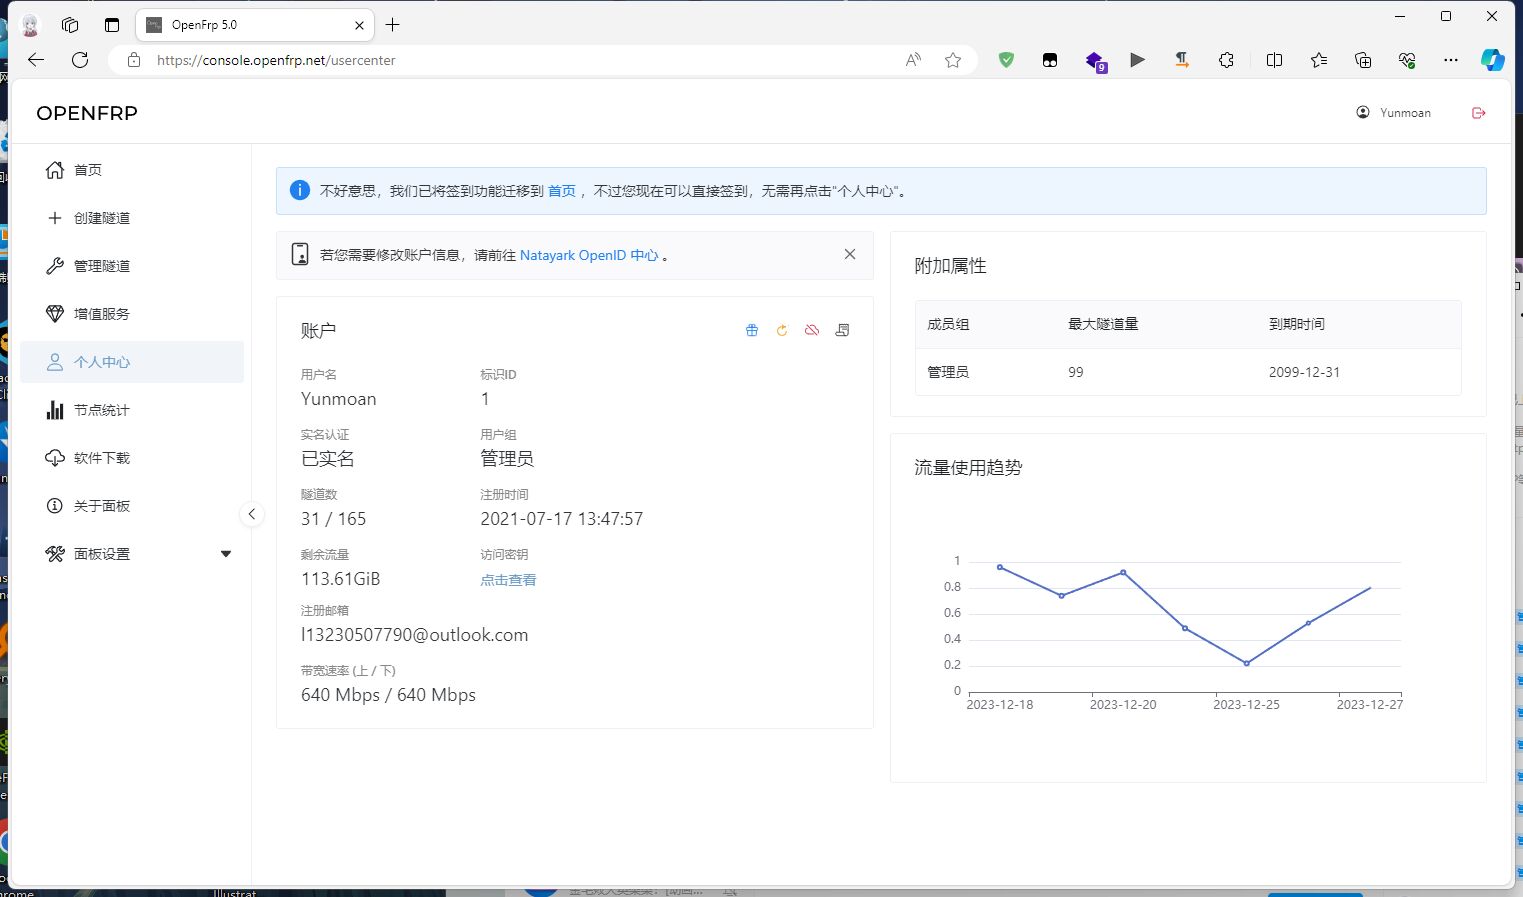1523x897 pixels.
Task: Click the gift icon in account card
Action: coord(752,330)
